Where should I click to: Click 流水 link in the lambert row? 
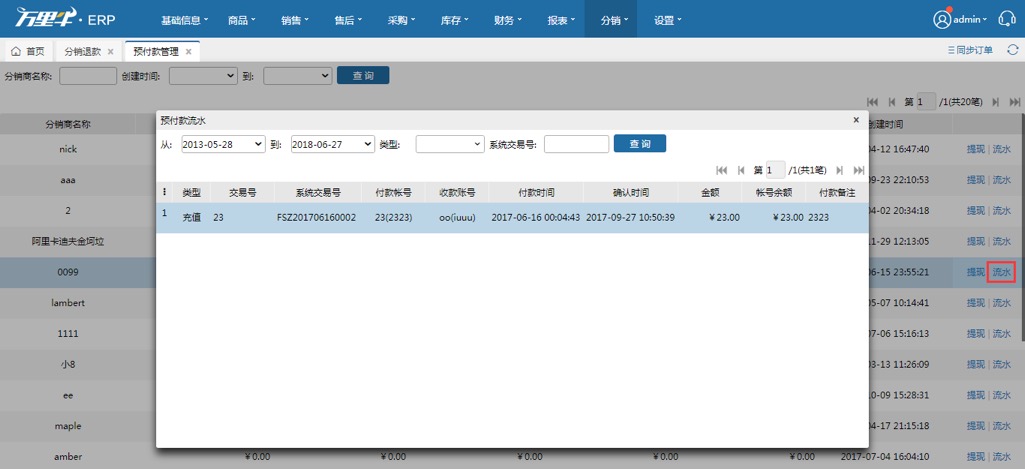click(x=1001, y=303)
